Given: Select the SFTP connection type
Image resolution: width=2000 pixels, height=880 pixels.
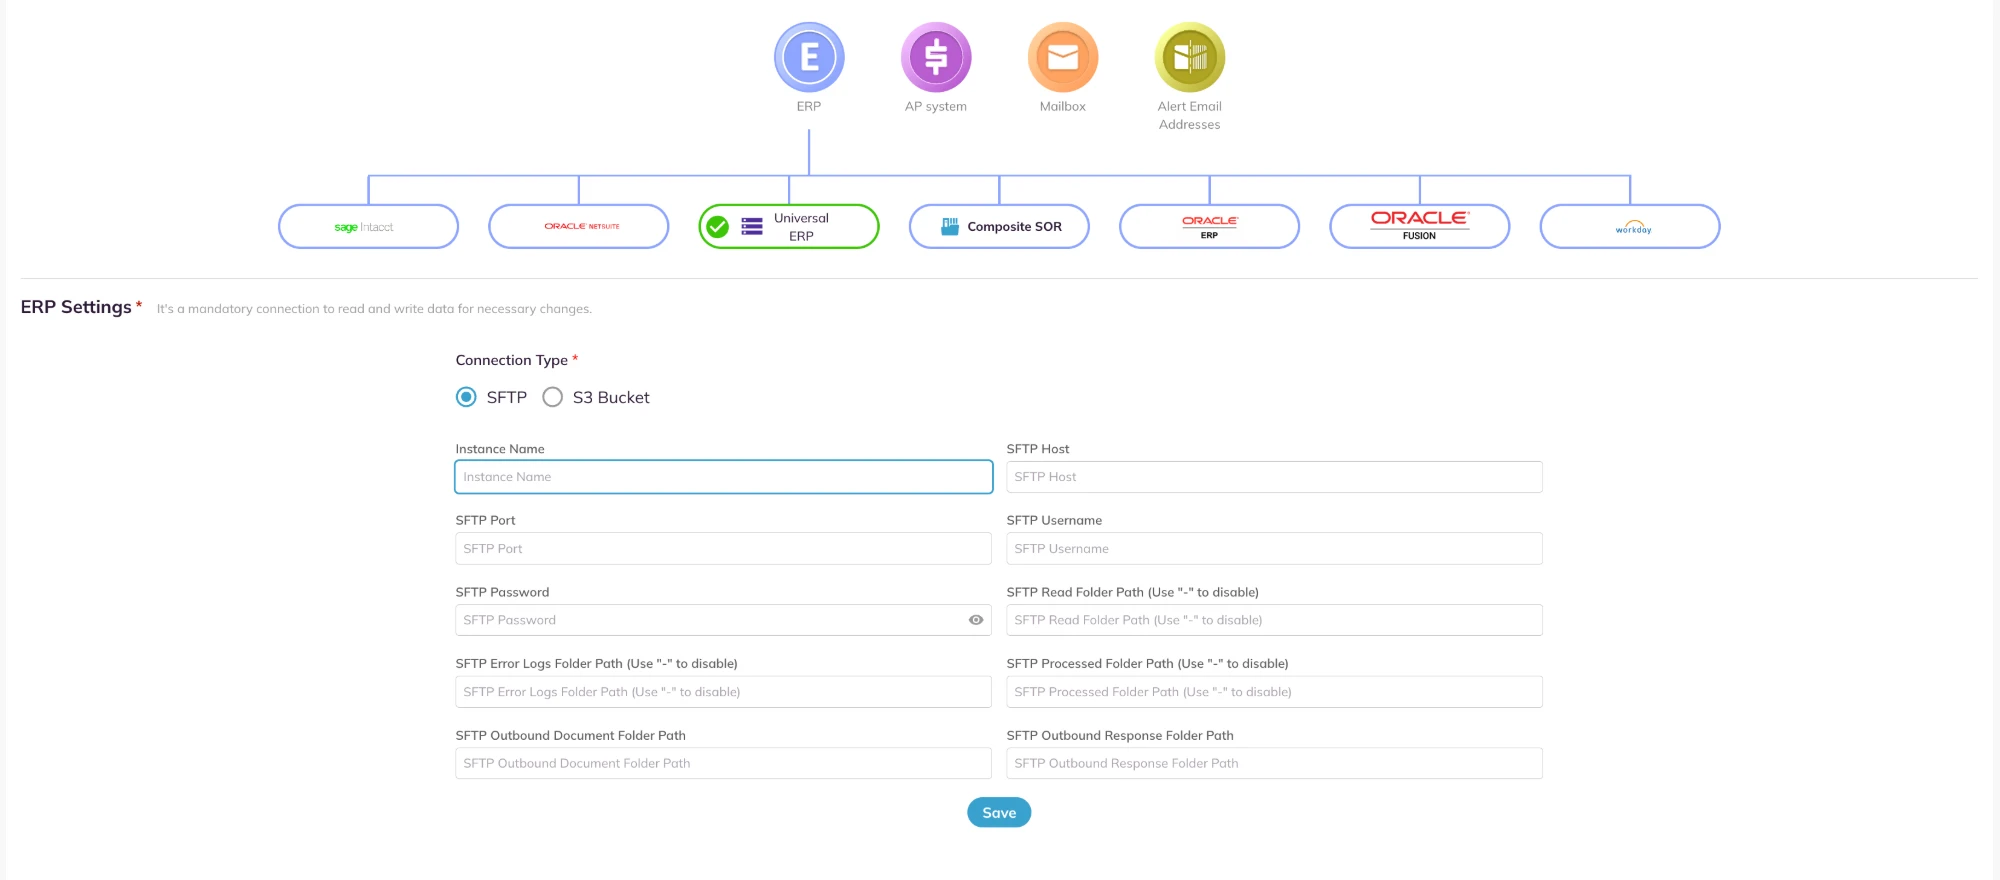Looking at the screenshot, I should click(x=466, y=397).
